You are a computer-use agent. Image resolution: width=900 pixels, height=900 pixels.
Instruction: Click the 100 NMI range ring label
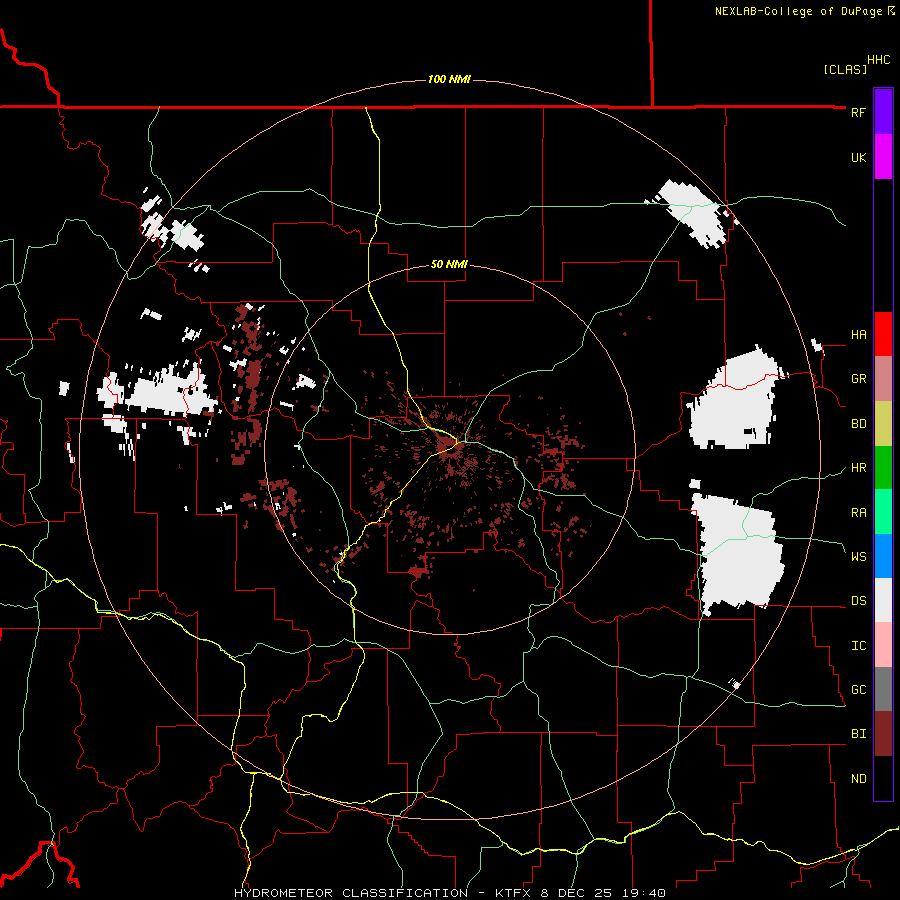pos(449,79)
